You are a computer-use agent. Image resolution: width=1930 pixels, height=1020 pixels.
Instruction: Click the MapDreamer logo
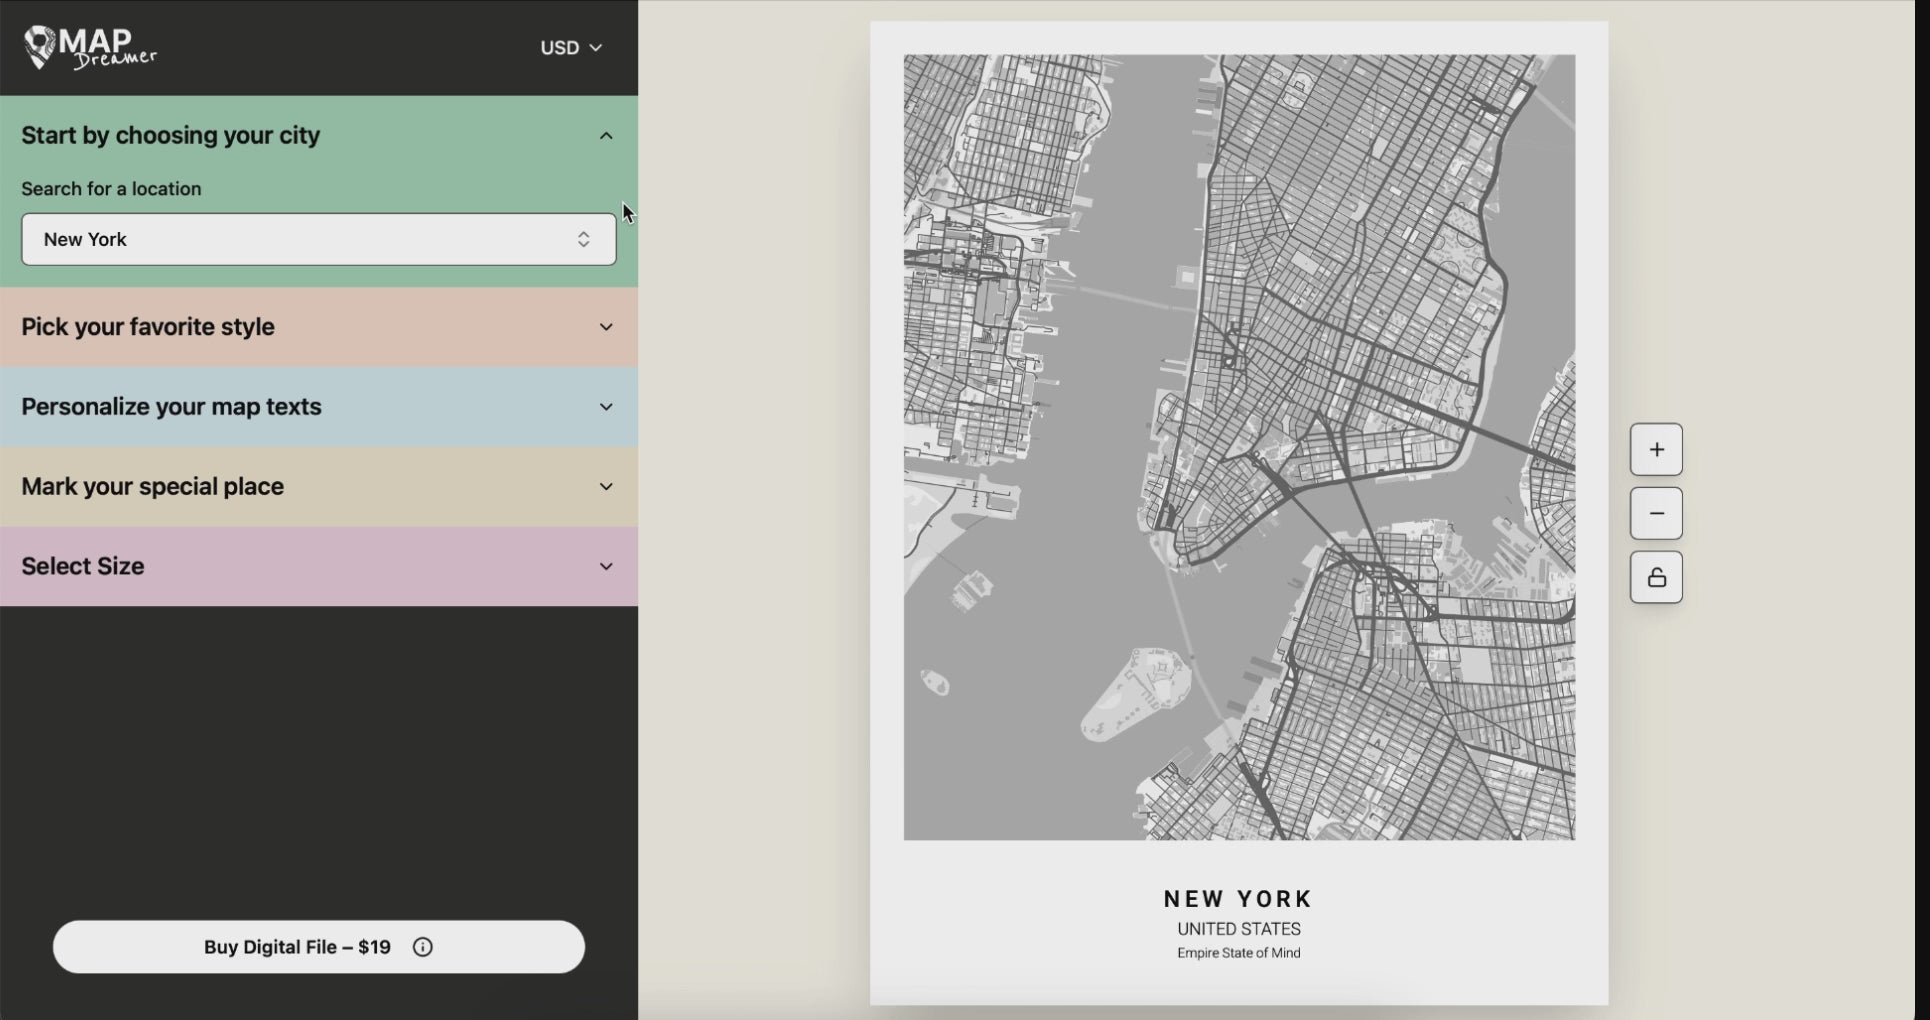[x=90, y=47]
